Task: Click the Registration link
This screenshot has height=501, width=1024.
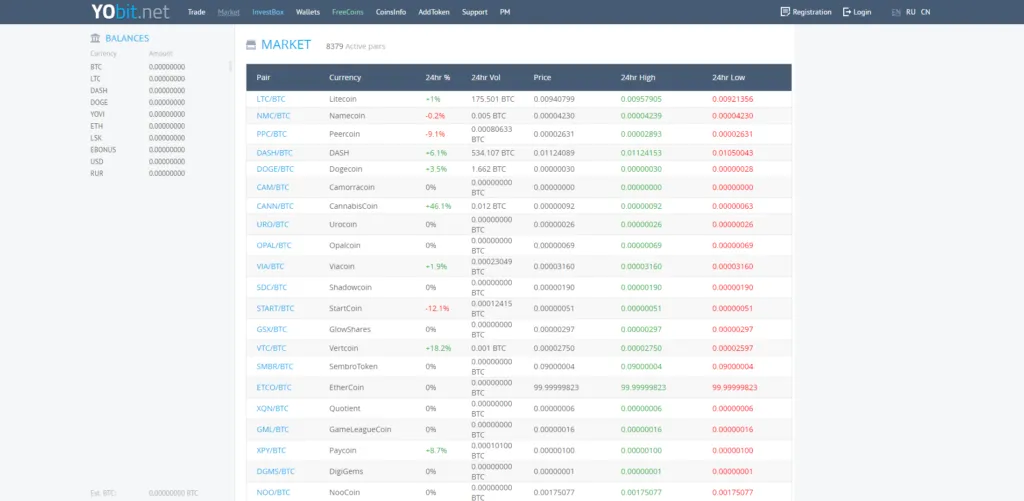Action: pyautogui.click(x=812, y=12)
